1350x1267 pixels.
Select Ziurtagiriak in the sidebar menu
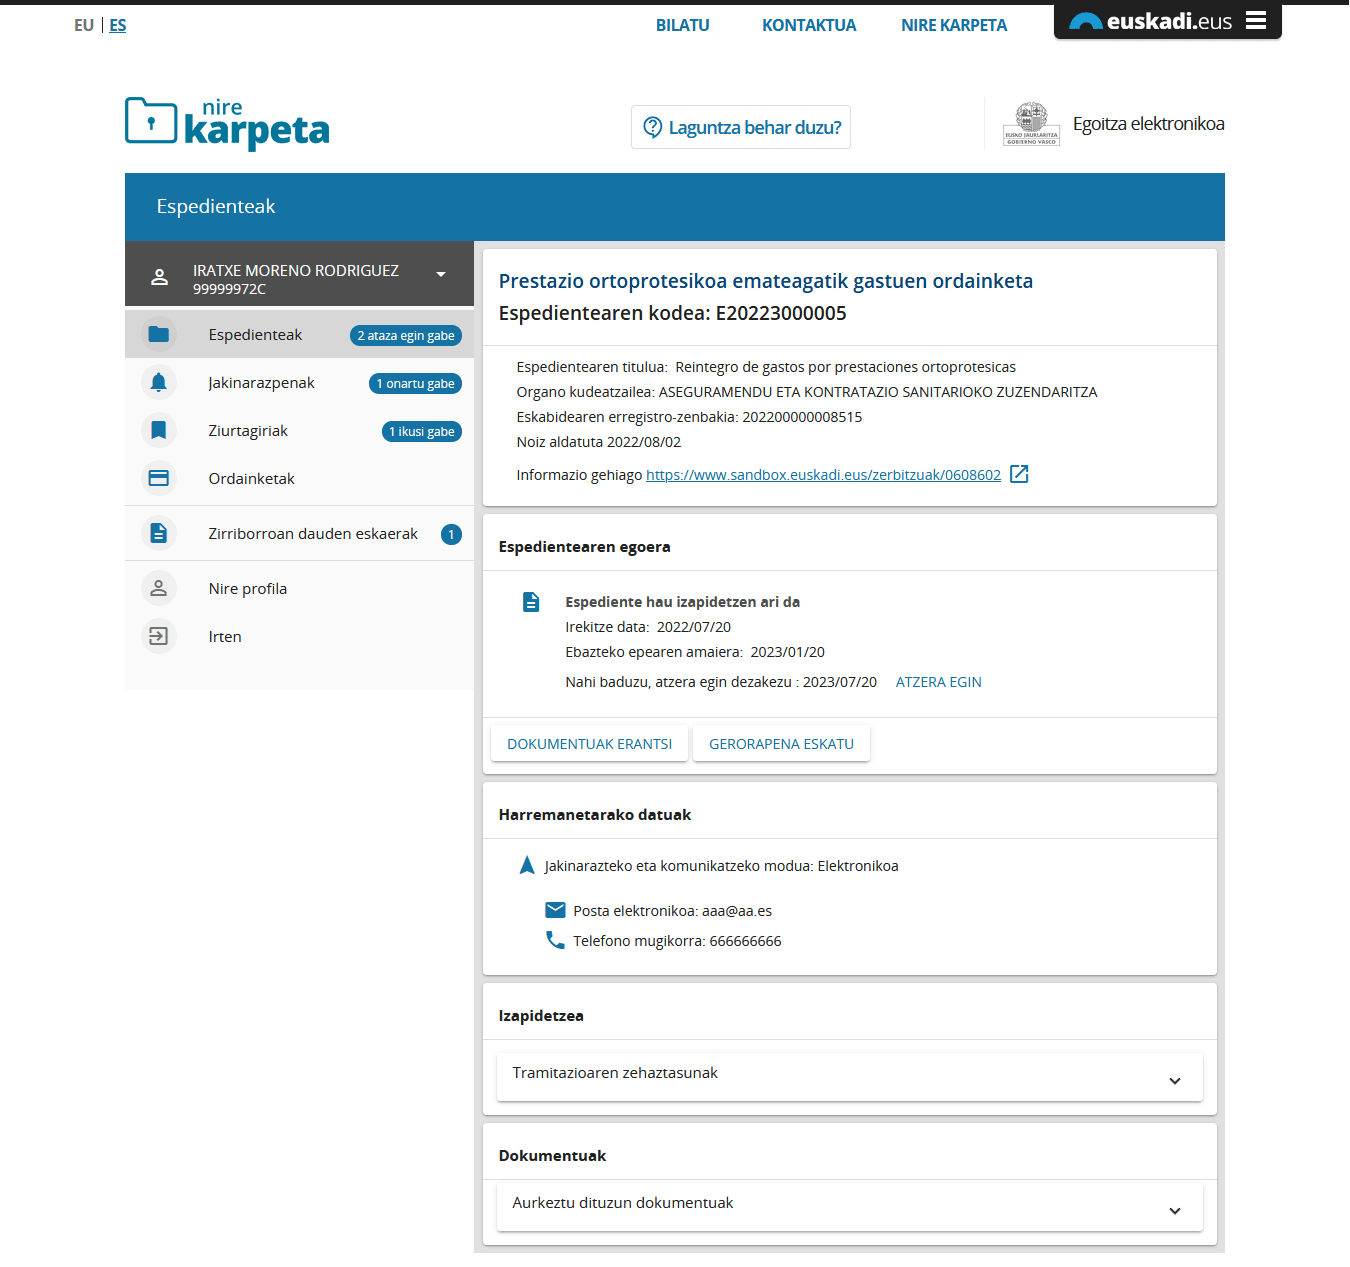pos(299,430)
